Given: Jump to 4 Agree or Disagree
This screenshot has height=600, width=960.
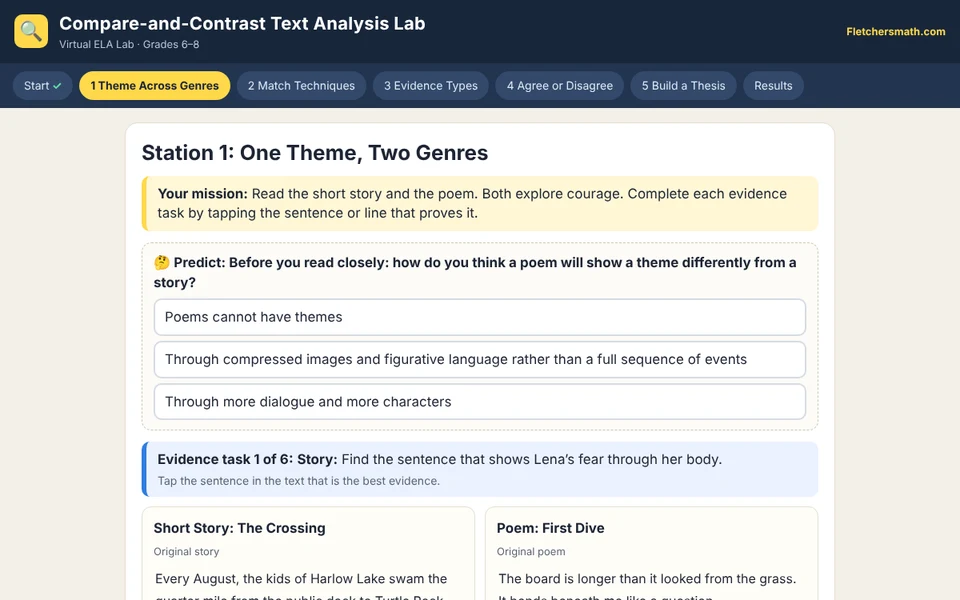Looking at the screenshot, I should [560, 86].
